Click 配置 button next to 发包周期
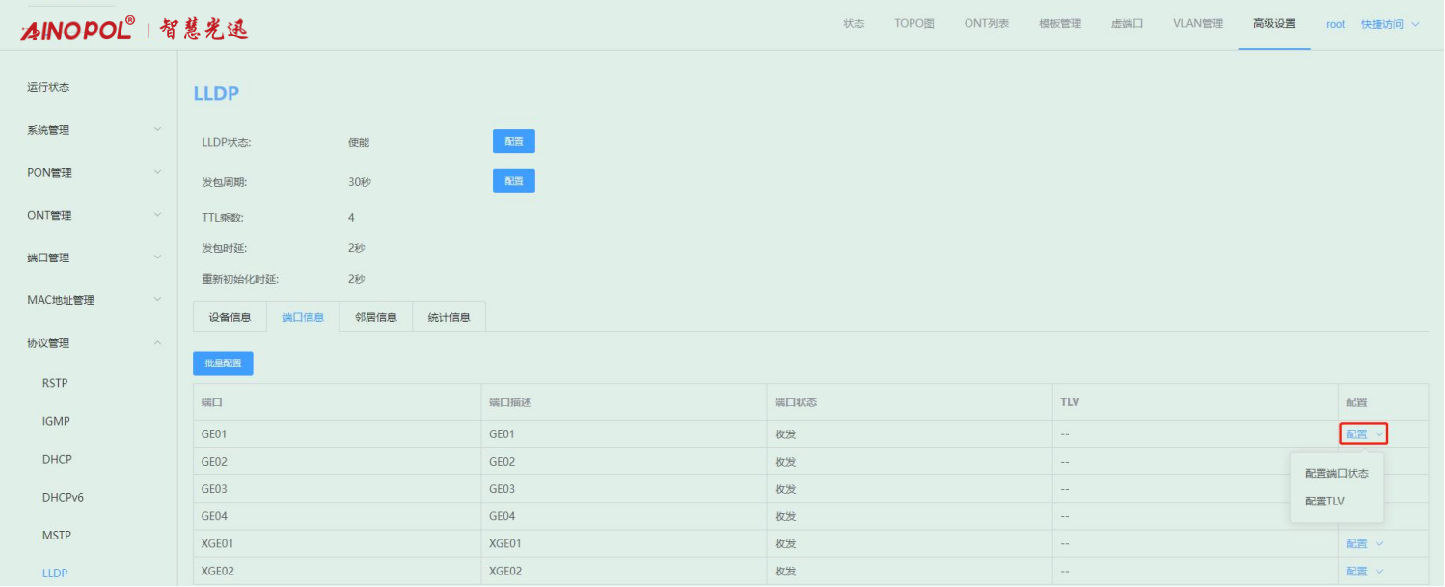Screen dimensions: 1445x587 tap(513, 181)
